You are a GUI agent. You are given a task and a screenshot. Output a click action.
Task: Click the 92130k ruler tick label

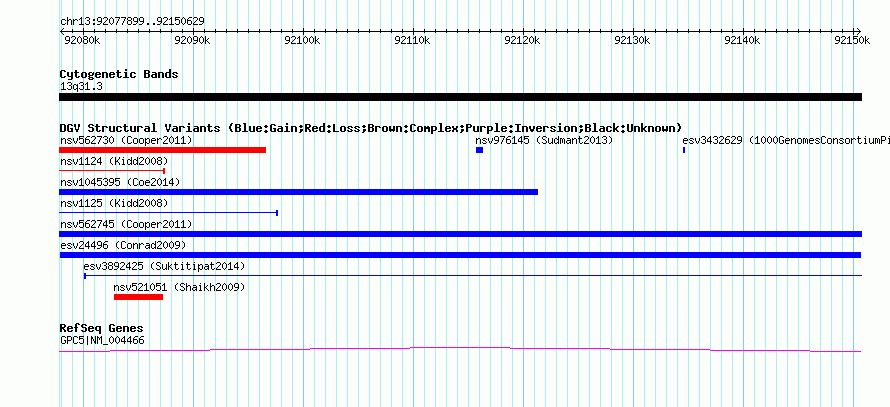[x=632, y=40]
